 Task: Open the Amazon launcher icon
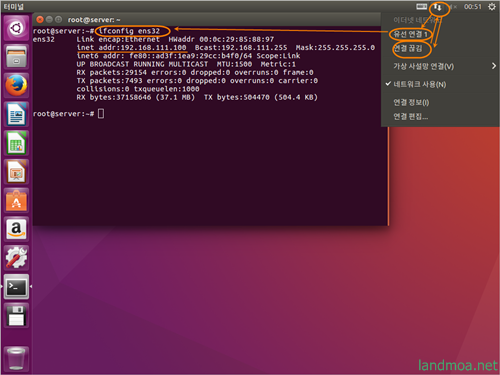16,229
